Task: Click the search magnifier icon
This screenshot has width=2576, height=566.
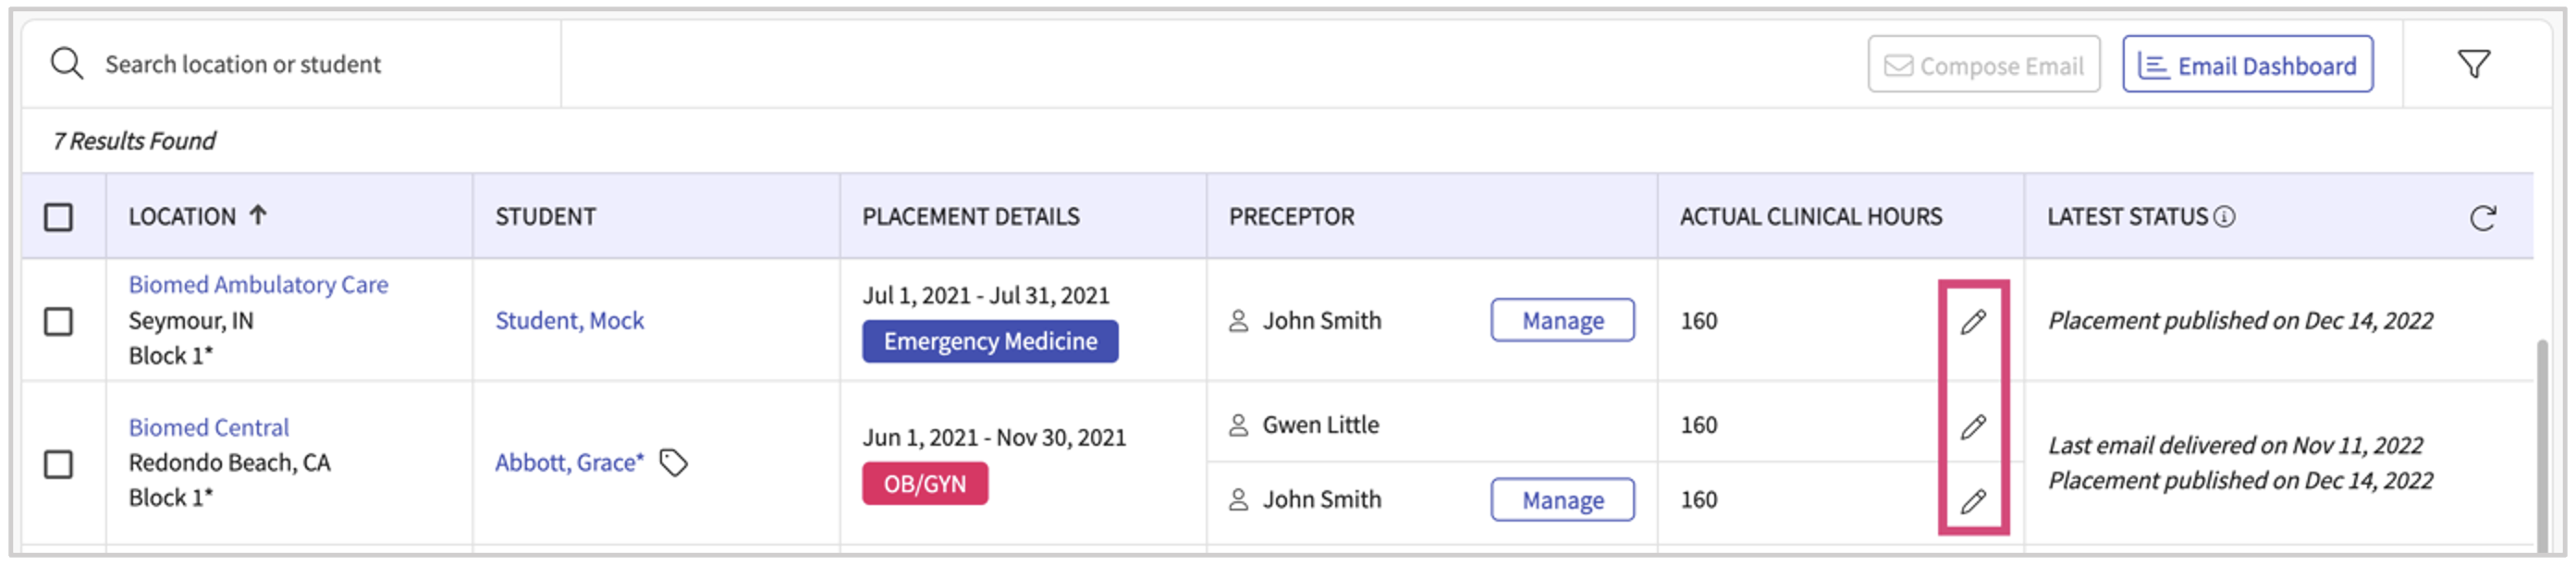Action: (67, 64)
